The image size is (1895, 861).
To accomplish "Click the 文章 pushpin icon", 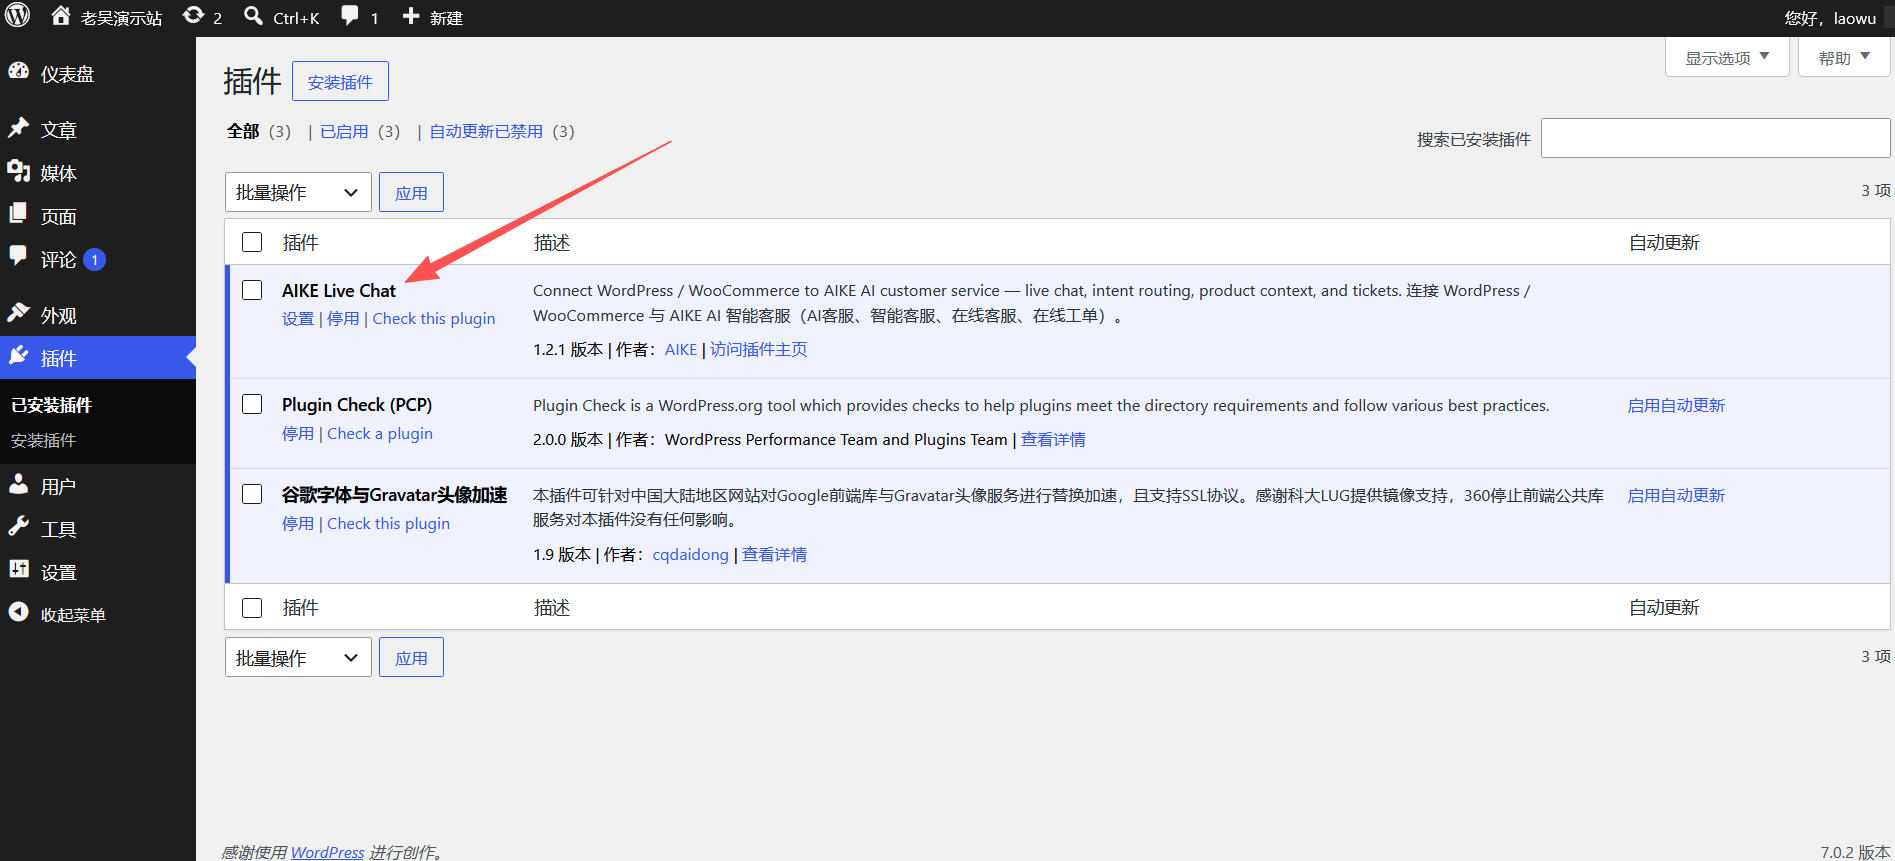I will pos(19,128).
